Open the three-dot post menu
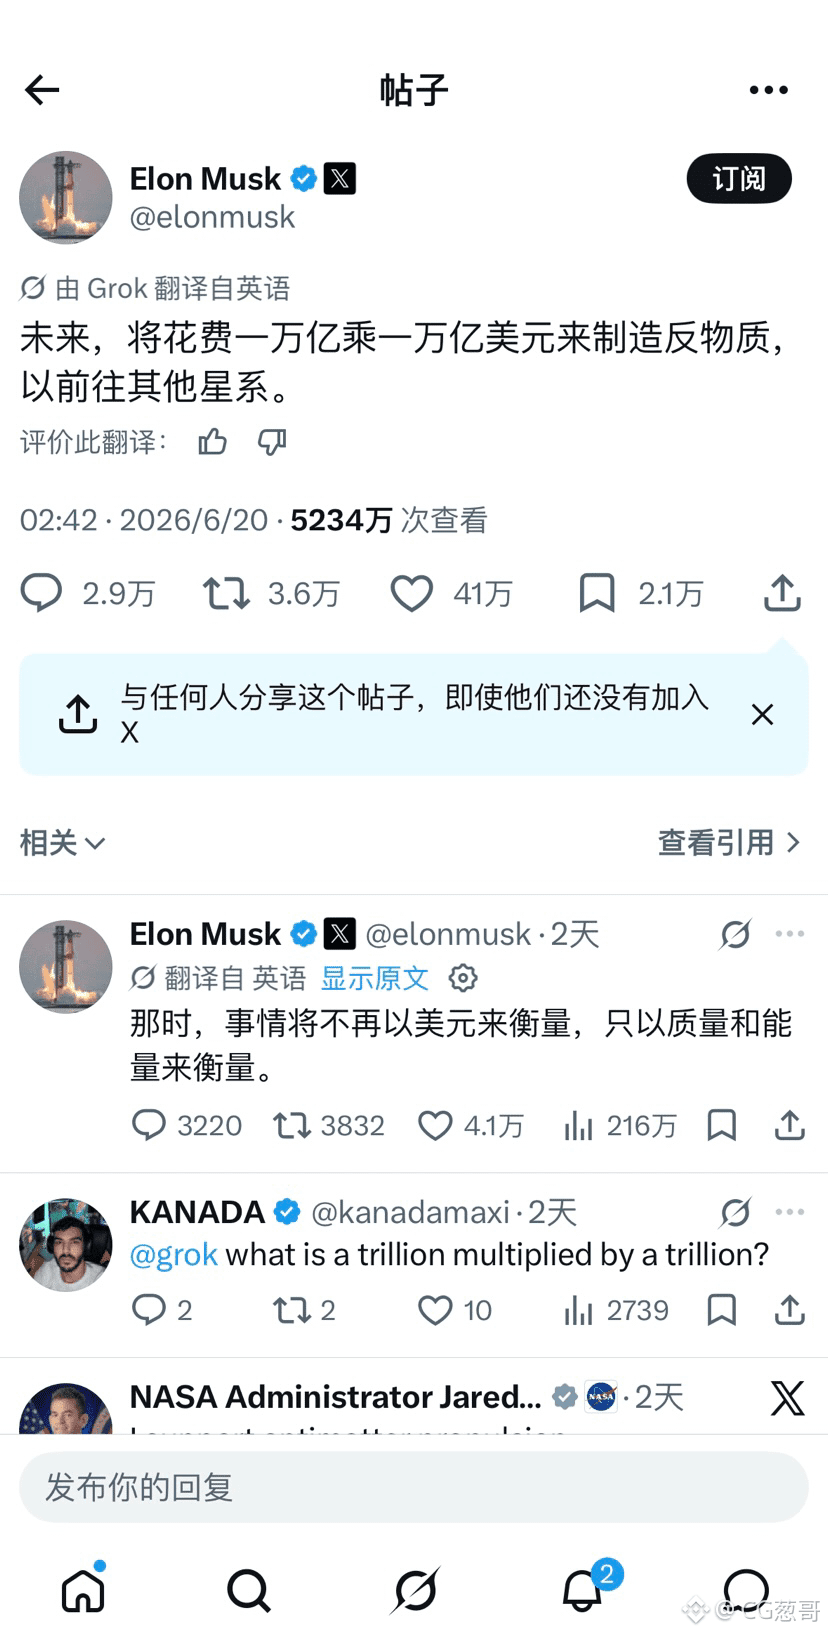The width and height of the screenshot is (828, 1636). click(768, 90)
